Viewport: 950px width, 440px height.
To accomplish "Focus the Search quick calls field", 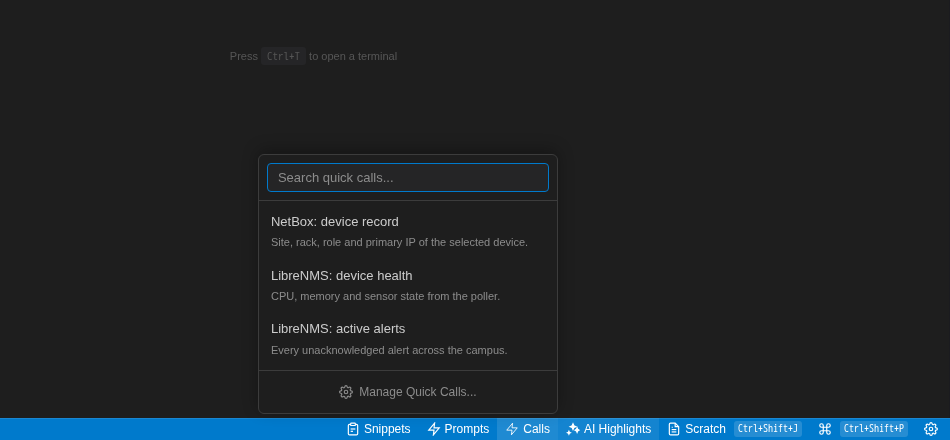I will click(408, 178).
